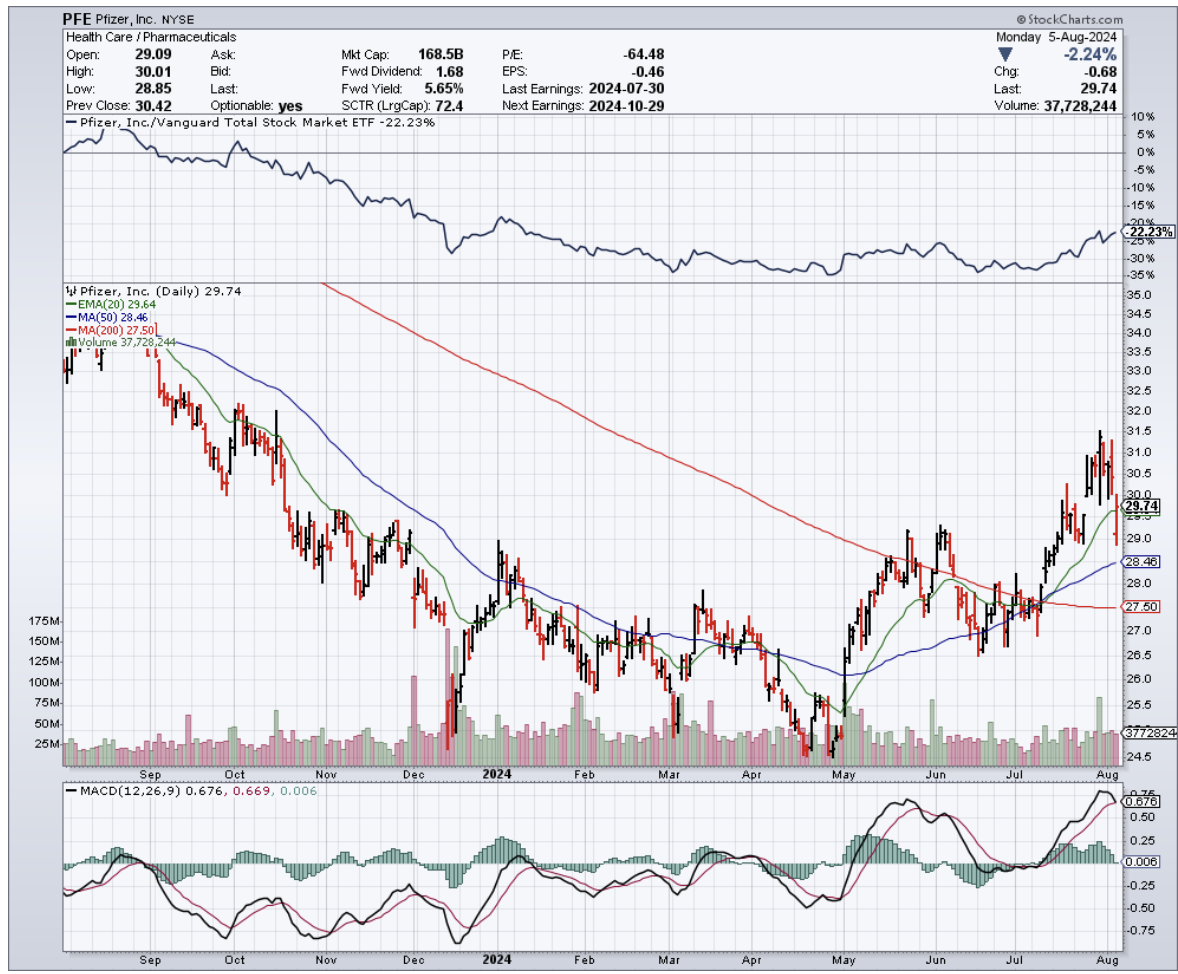This screenshot has height=974, width=1178.
Task: Click the green volume bars legend icon
Action: coord(70,342)
